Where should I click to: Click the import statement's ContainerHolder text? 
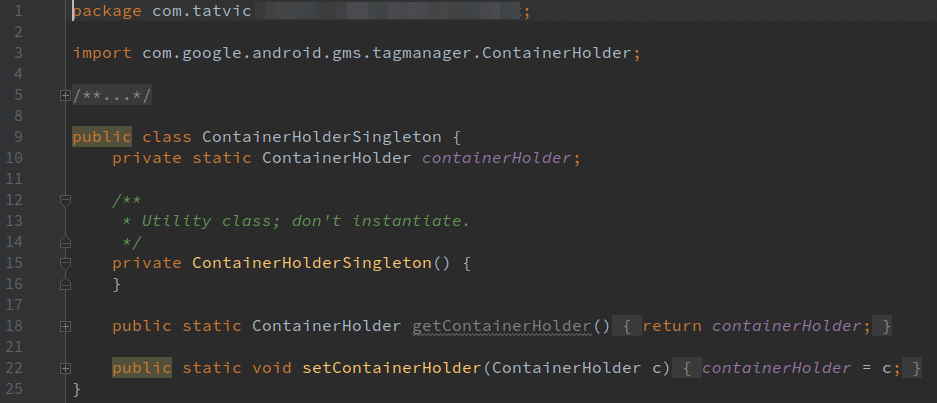coord(556,53)
